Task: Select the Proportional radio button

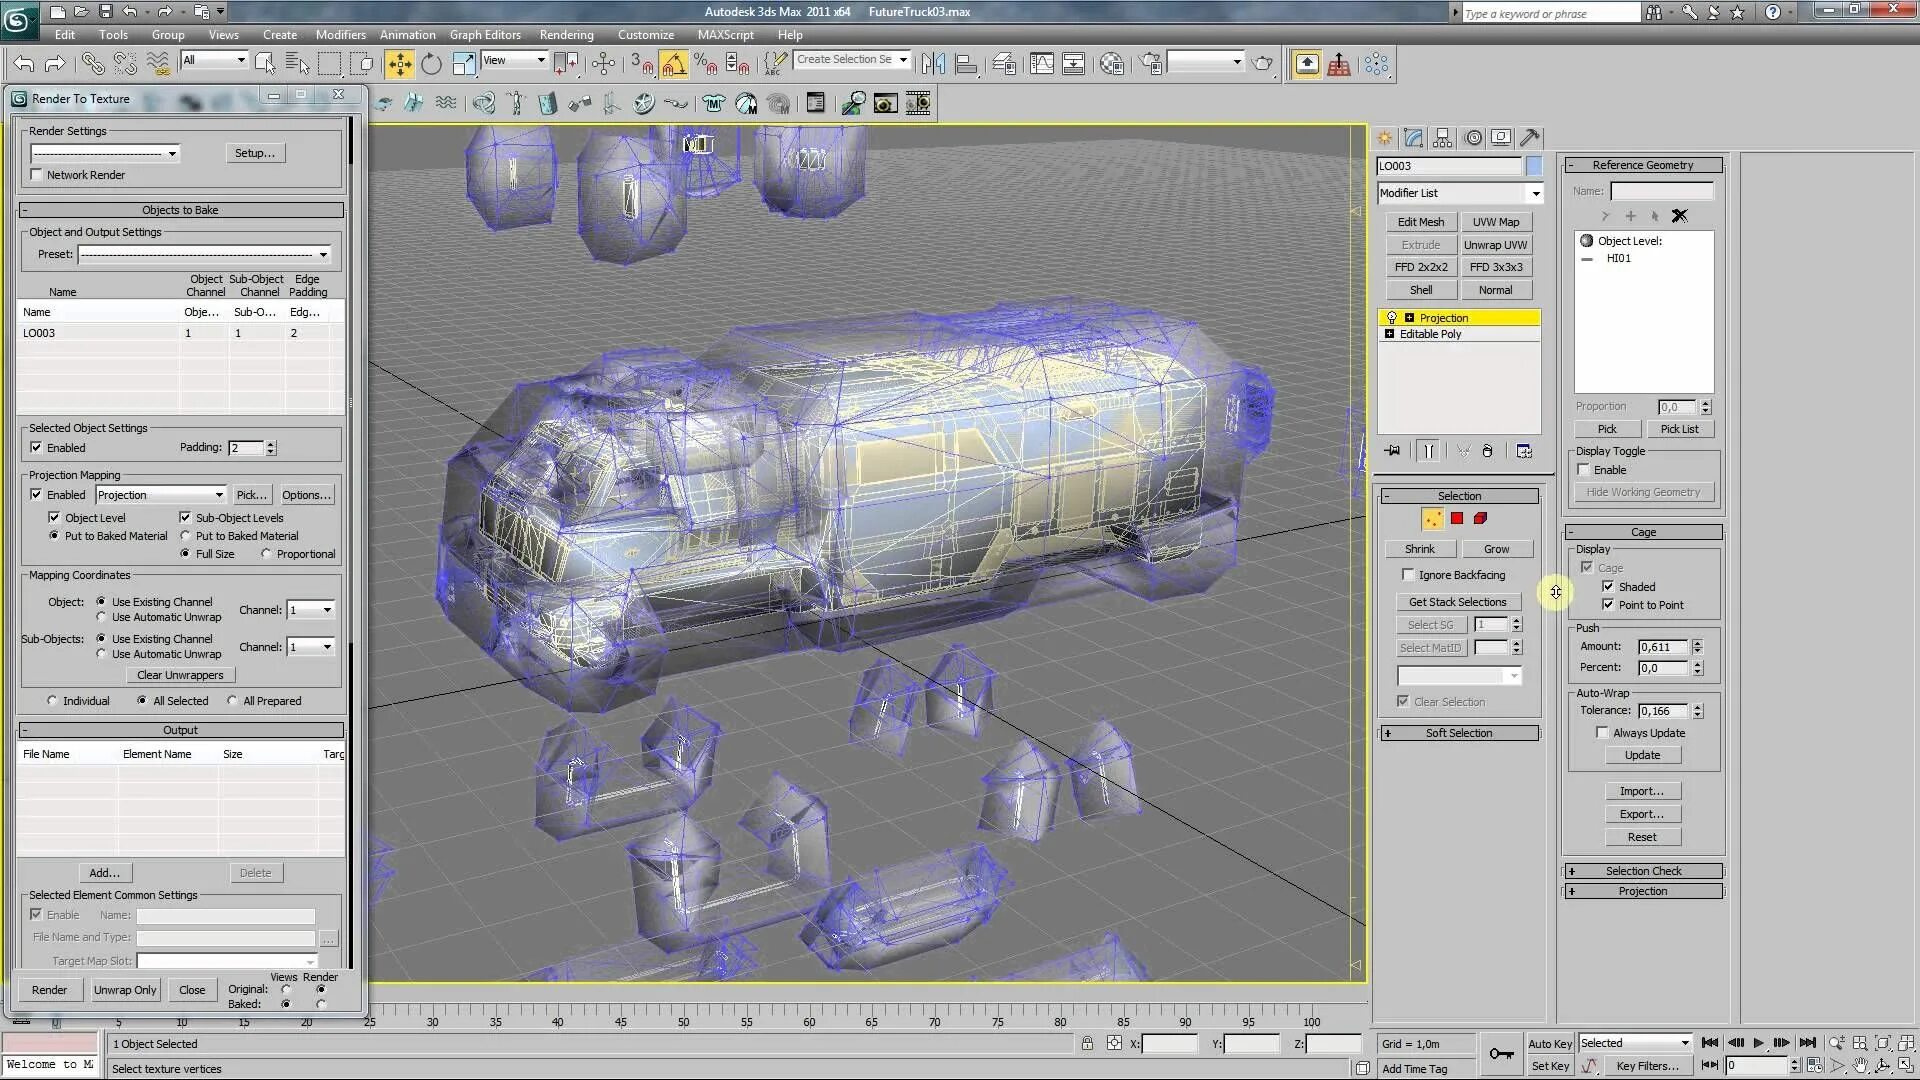Action: pos(267,554)
